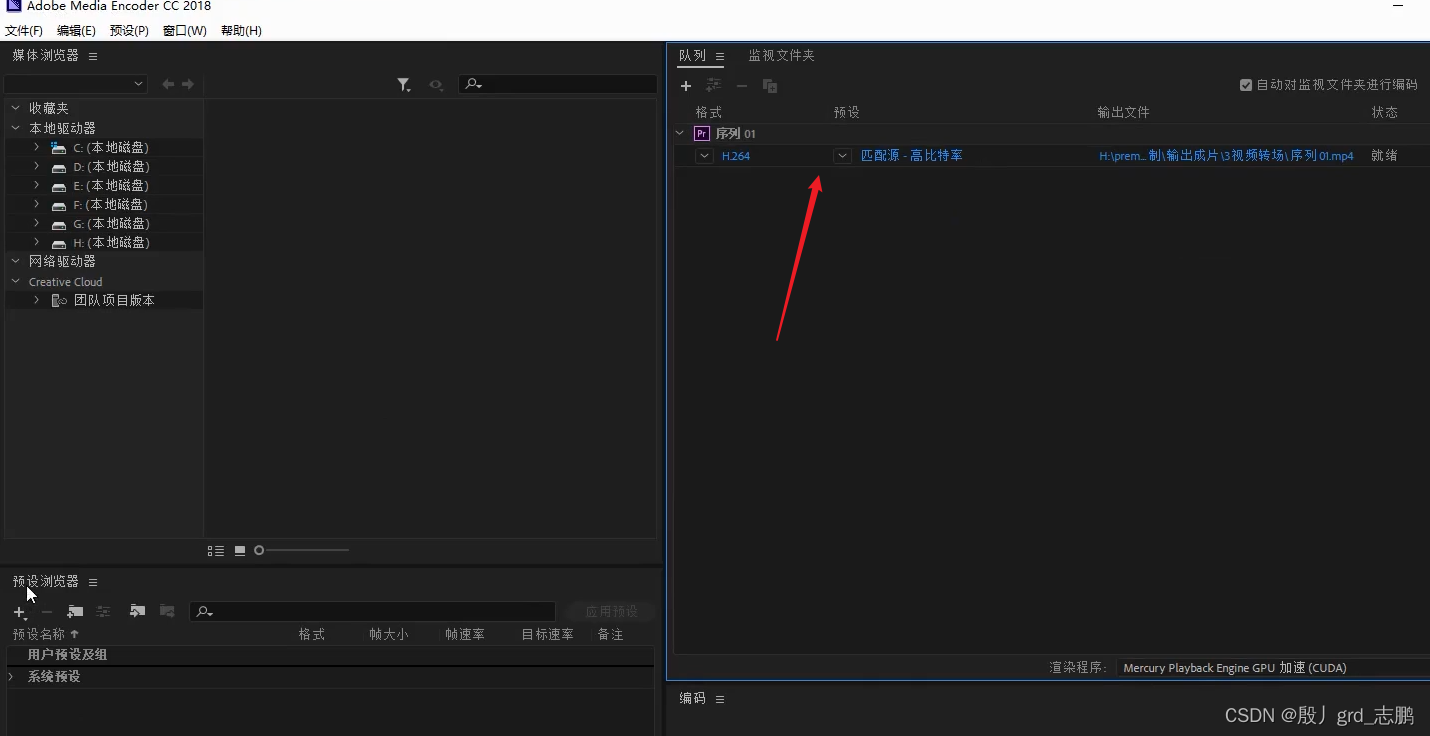The width and height of the screenshot is (1430, 736).
Task: Switch to the 监视文件夹 tab
Action: point(782,56)
